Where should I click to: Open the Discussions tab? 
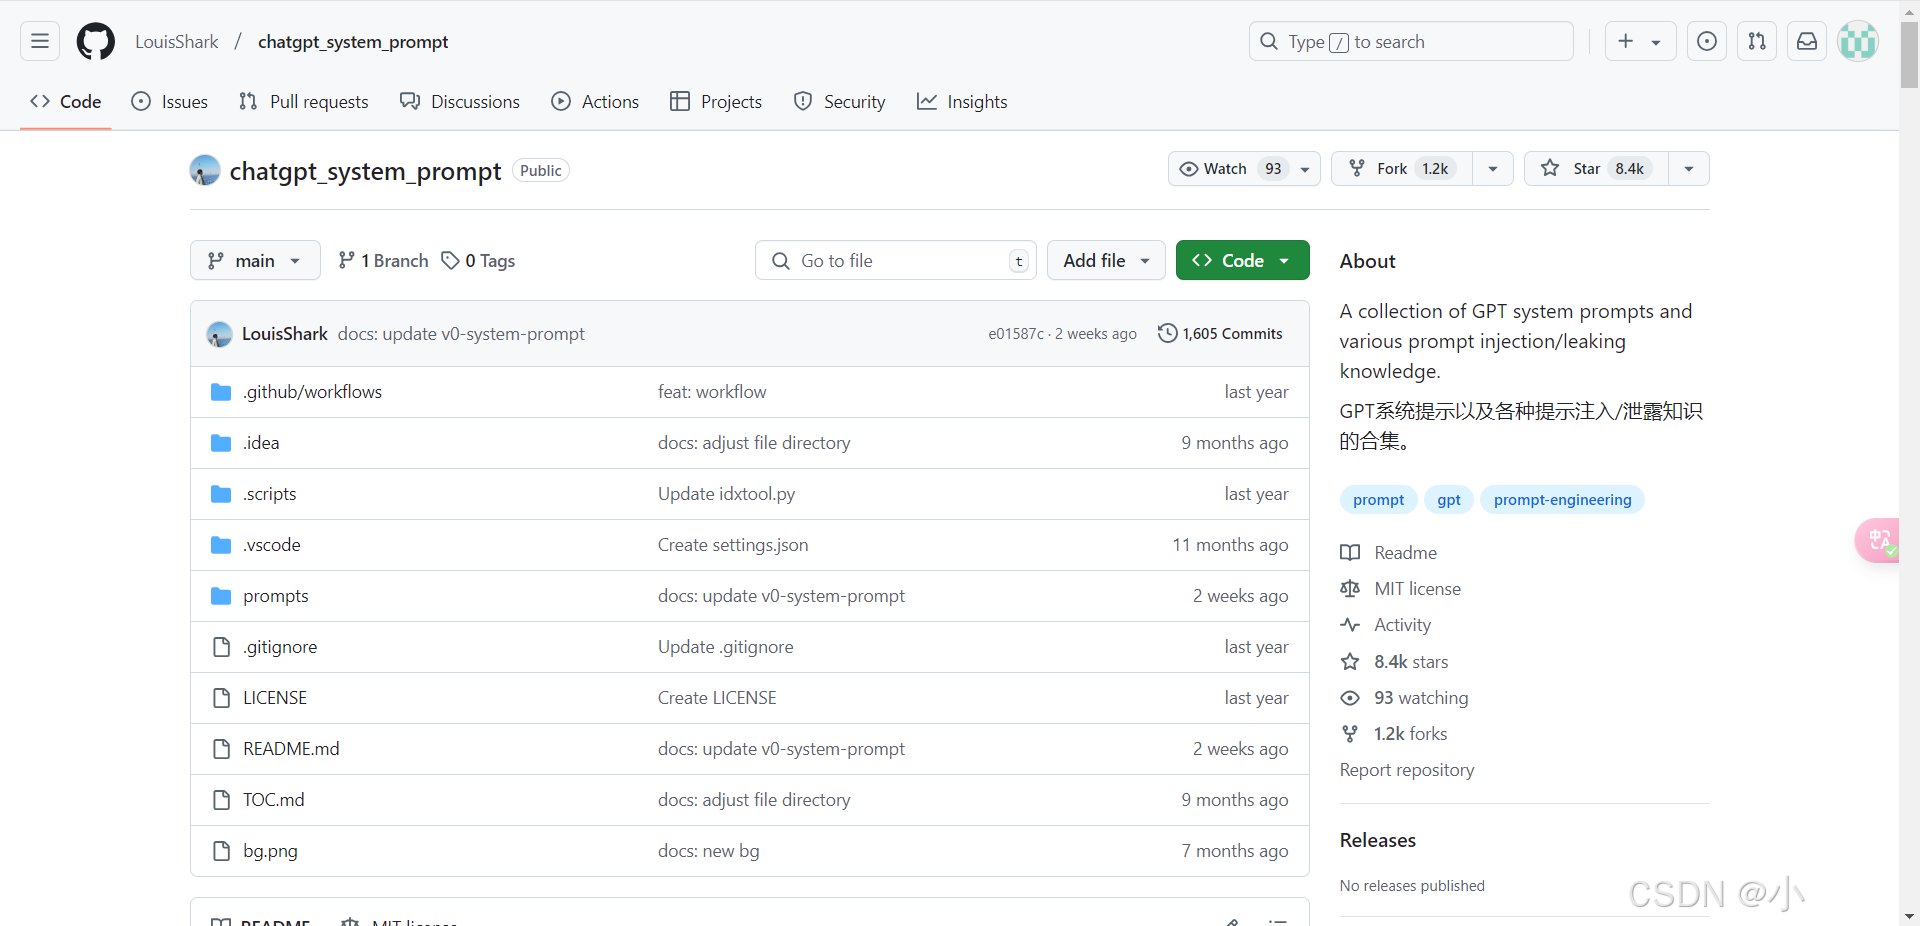coord(460,102)
